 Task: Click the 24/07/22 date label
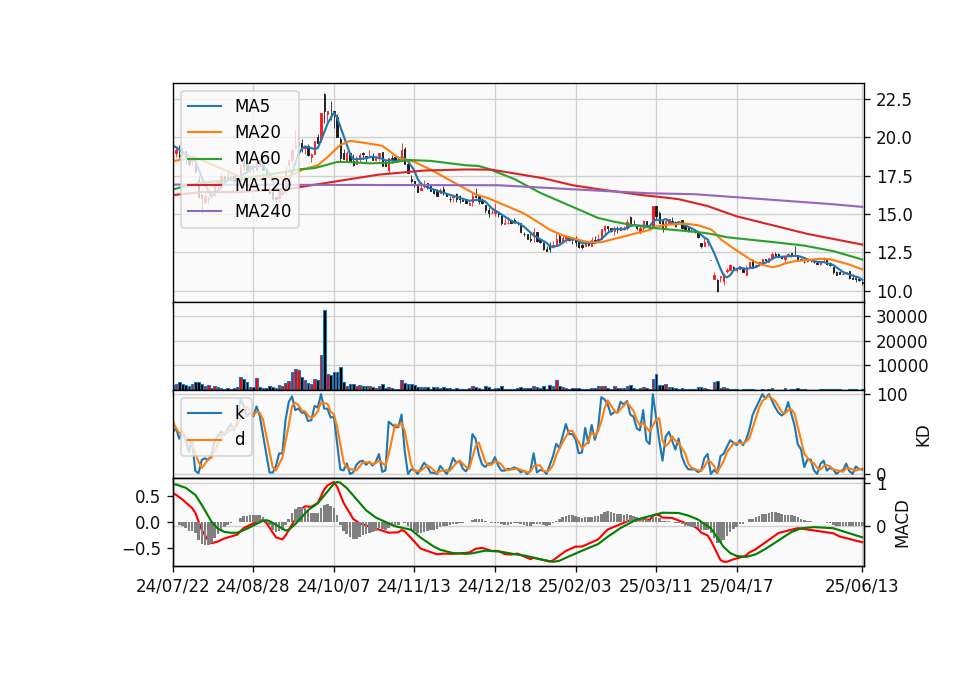tap(173, 586)
